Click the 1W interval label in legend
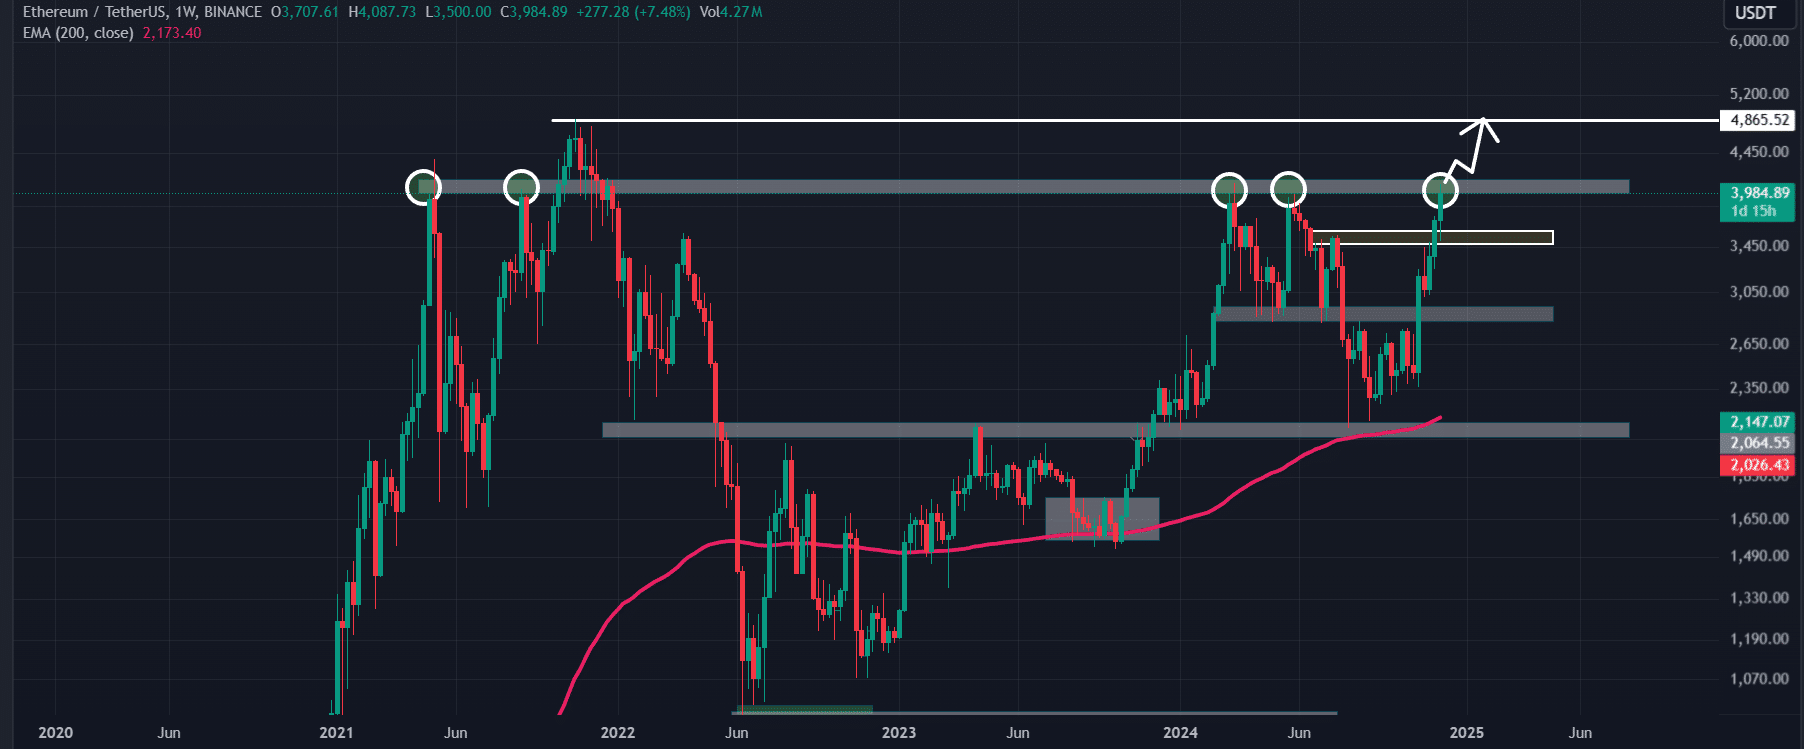Screen dimensions: 1804x749 point(184,12)
